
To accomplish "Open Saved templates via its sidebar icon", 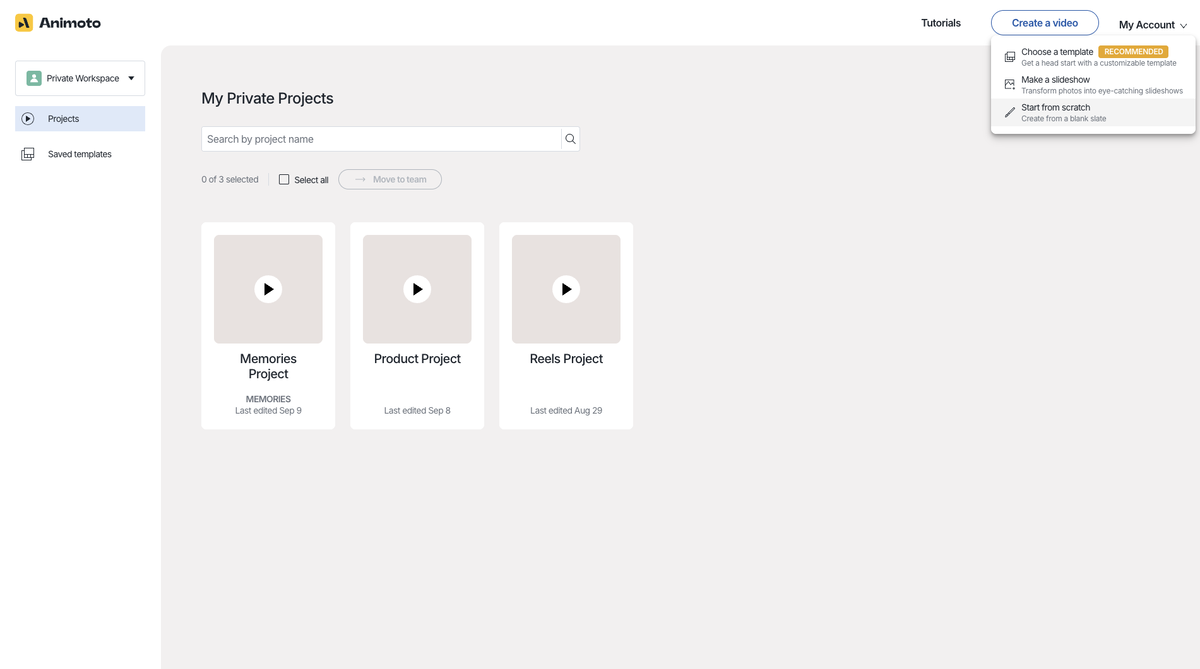I will (x=27, y=153).
